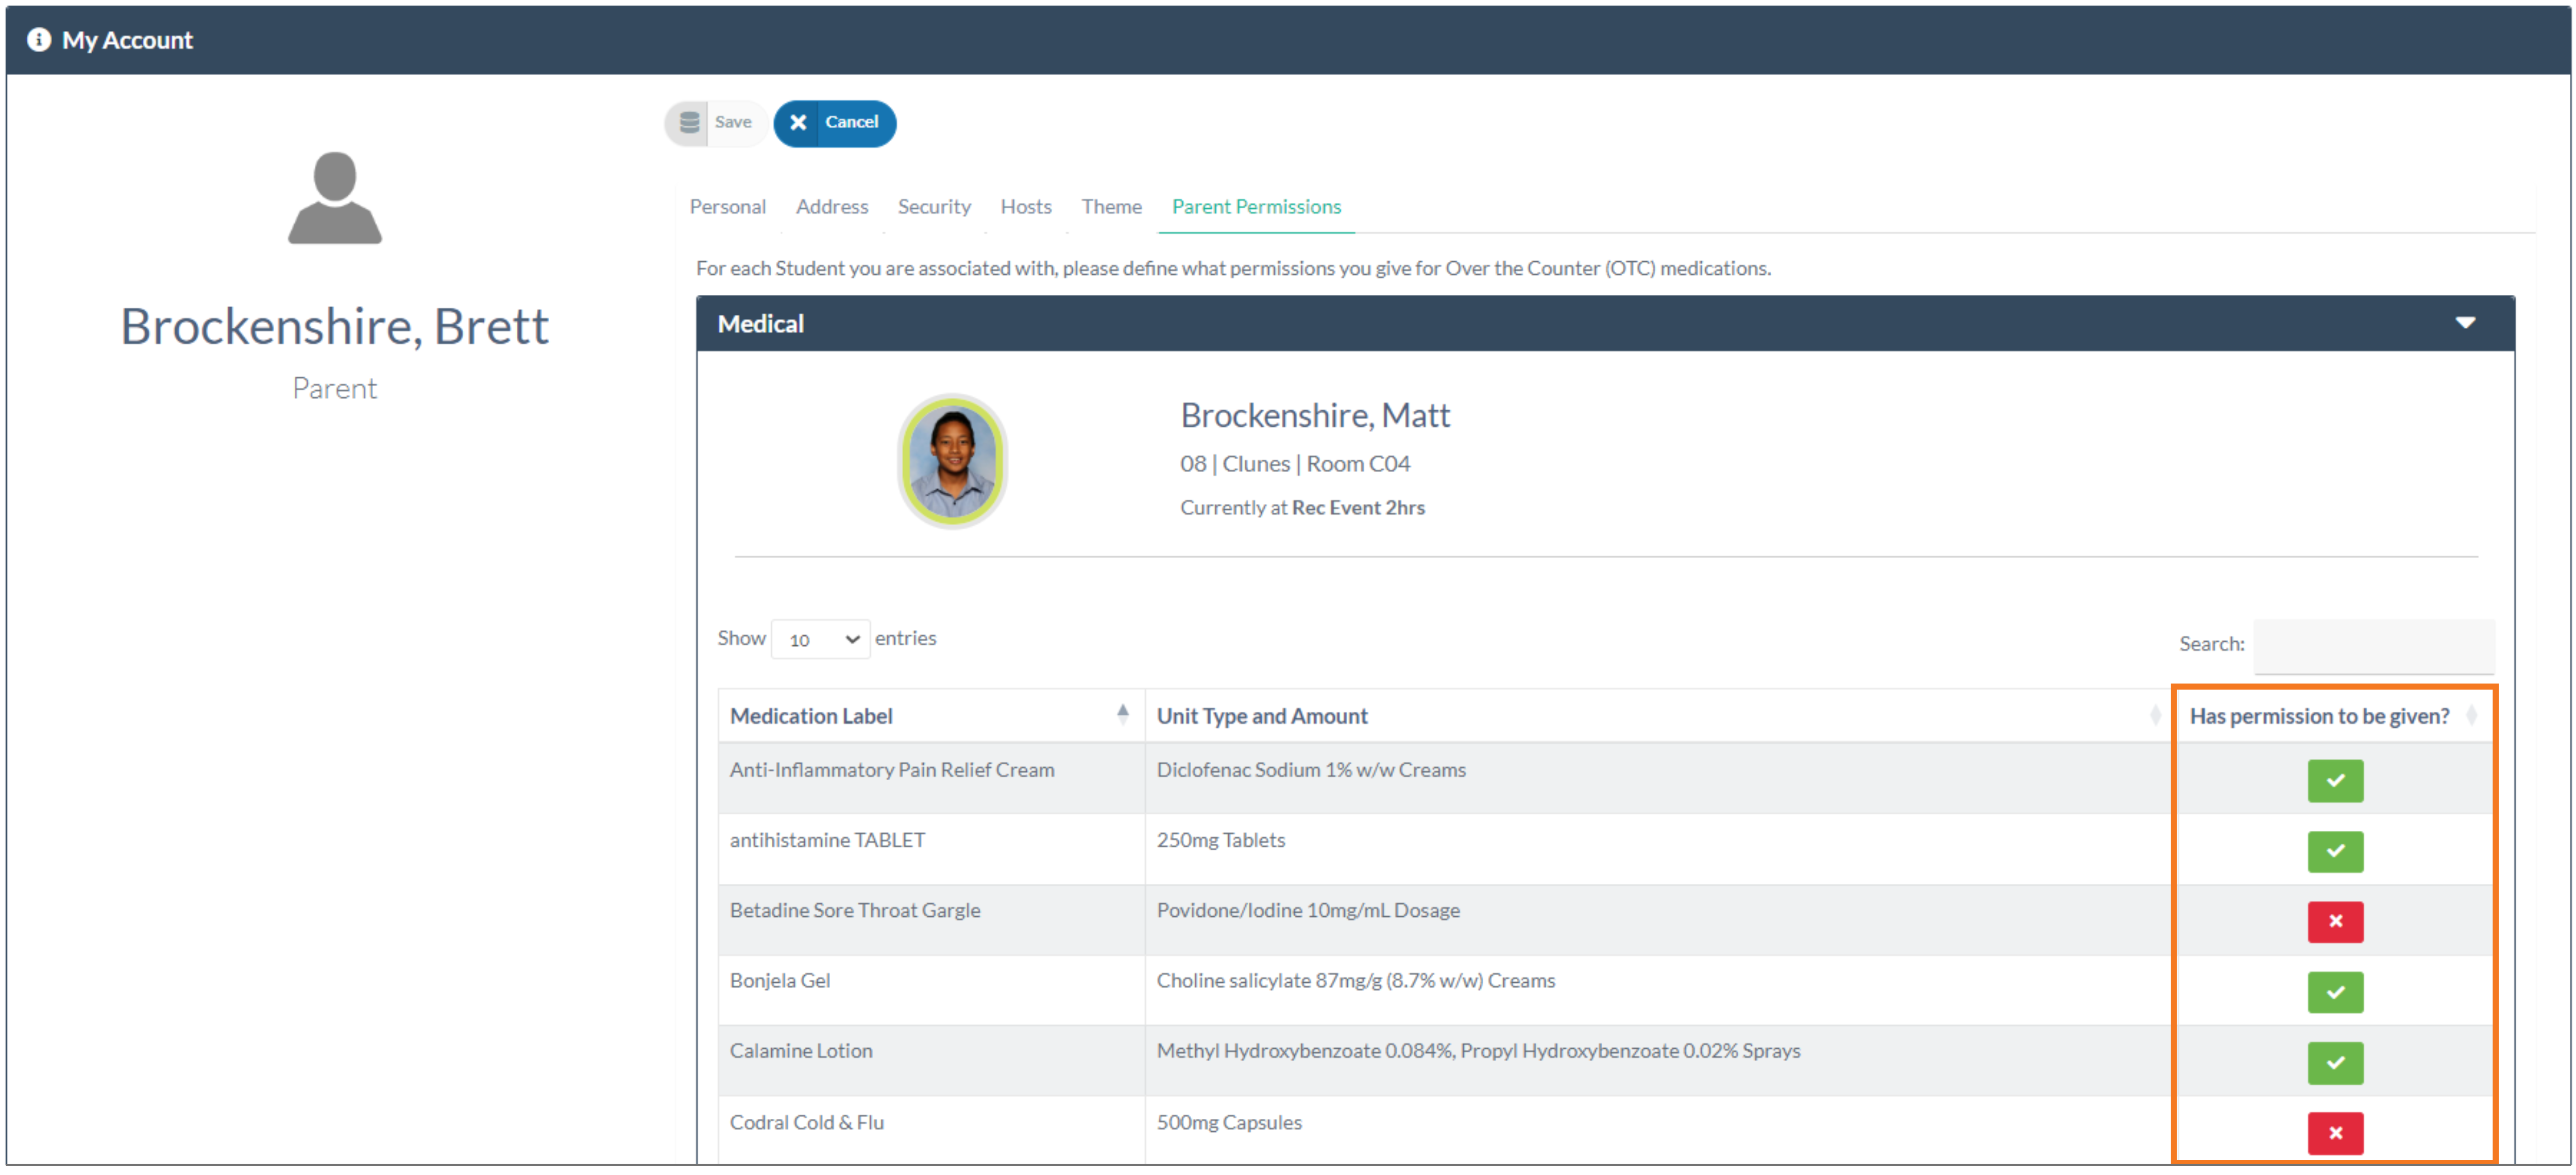Click the large parent profile avatar icon

point(335,197)
